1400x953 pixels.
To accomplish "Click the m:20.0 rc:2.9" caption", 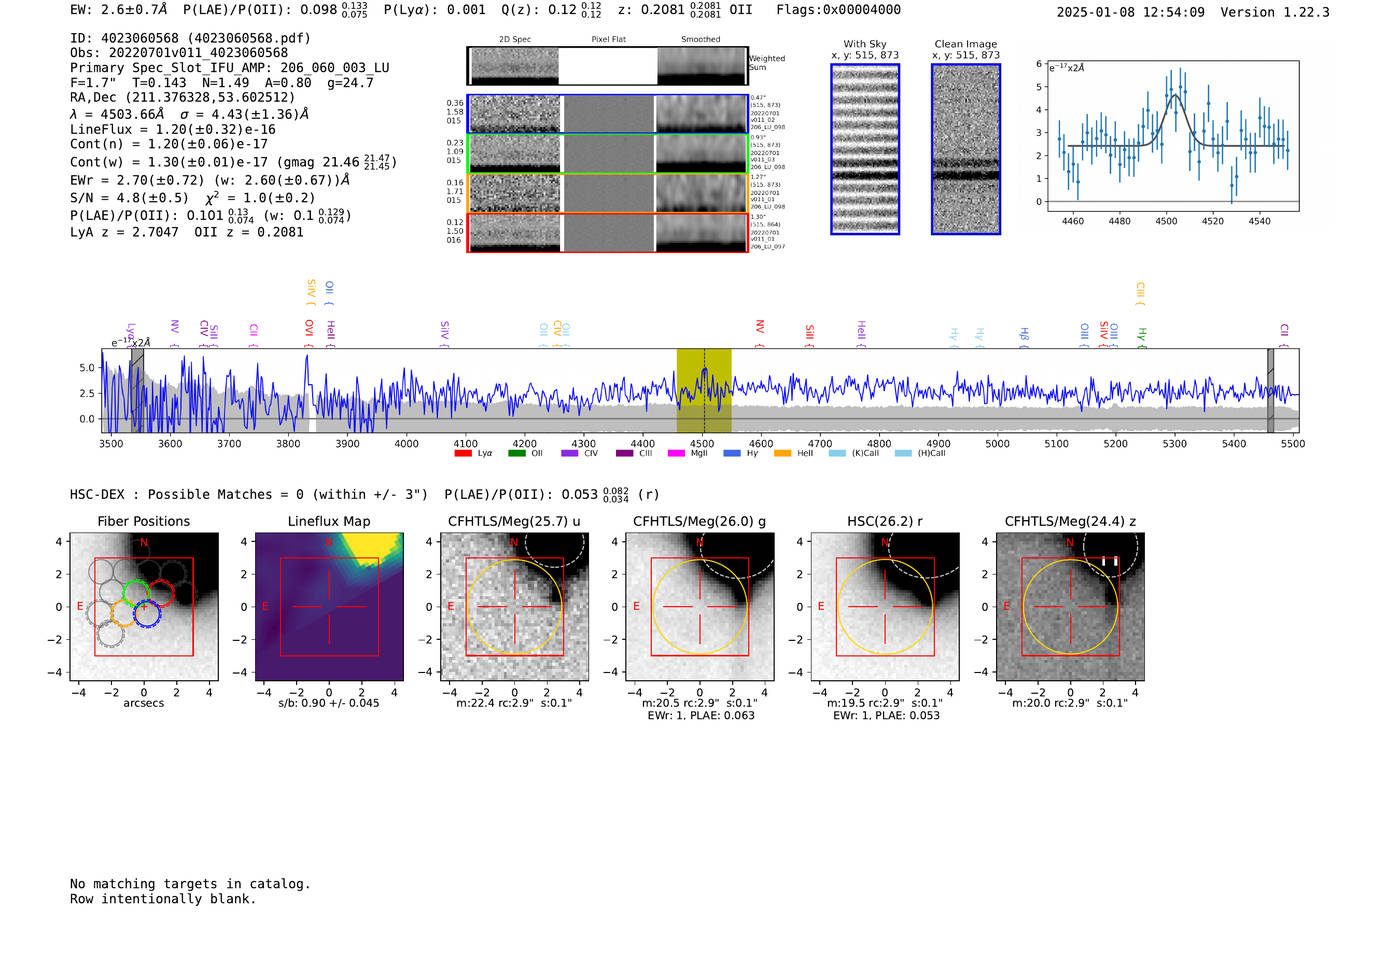I will point(1070,703).
